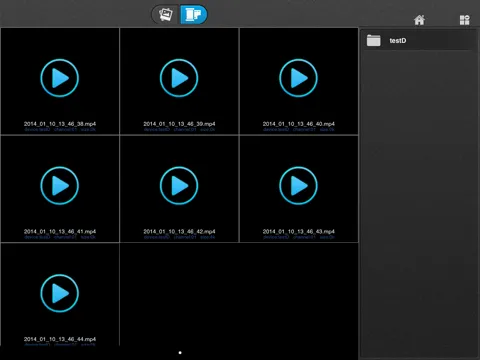Click the filename 2014_01_10_13_46_40.mp4 label
Image resolution: width=480 pixels, height=360 pixels.
tap(298, 124)
